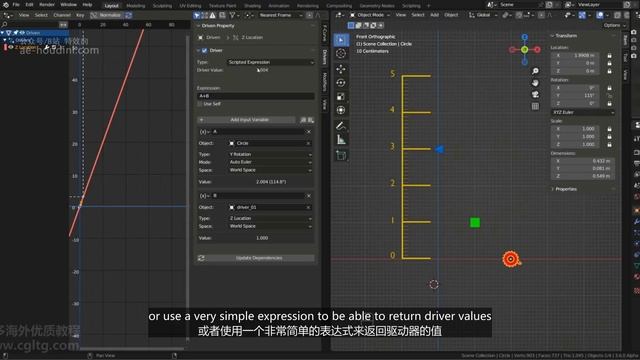Clear the Circle object field
640x360 pixels.
pyautogui.click(x=308, y=143)
